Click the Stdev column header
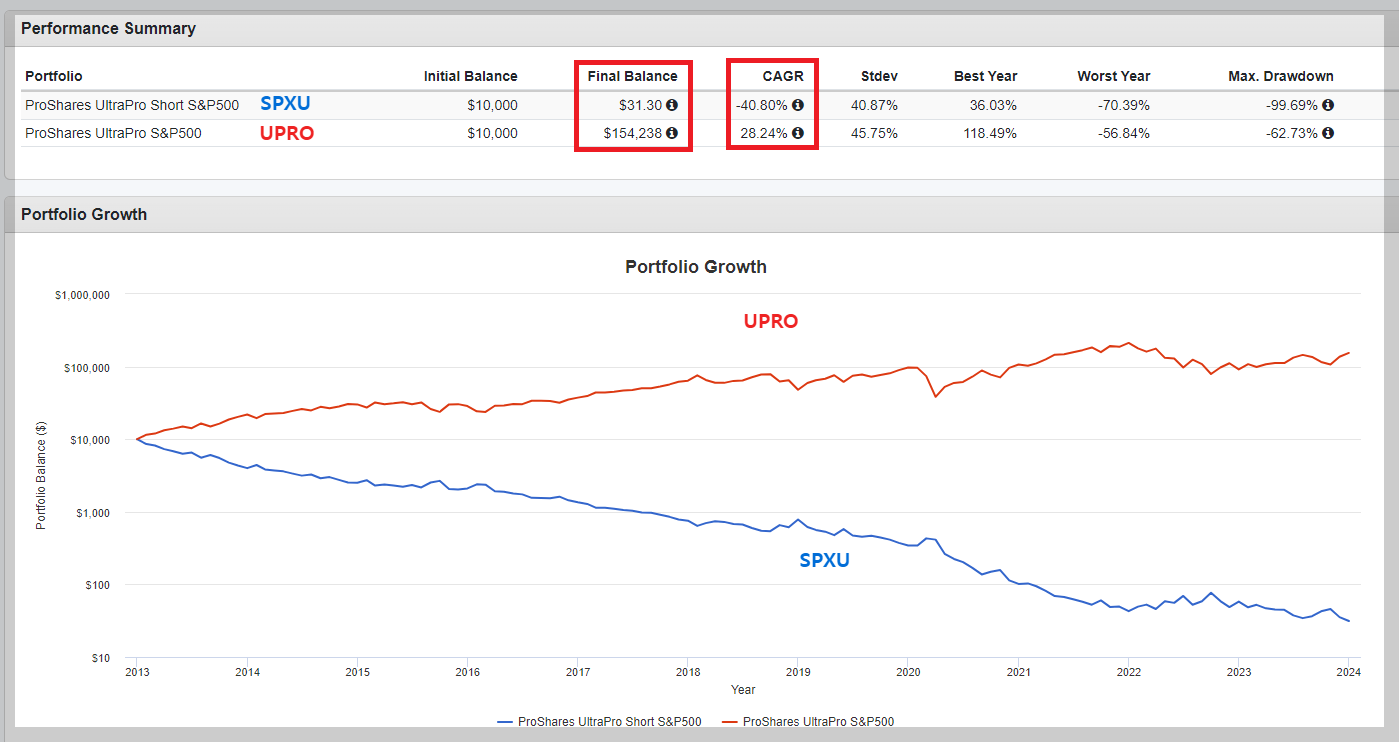The image size is (1399, 742). (879, 76)
